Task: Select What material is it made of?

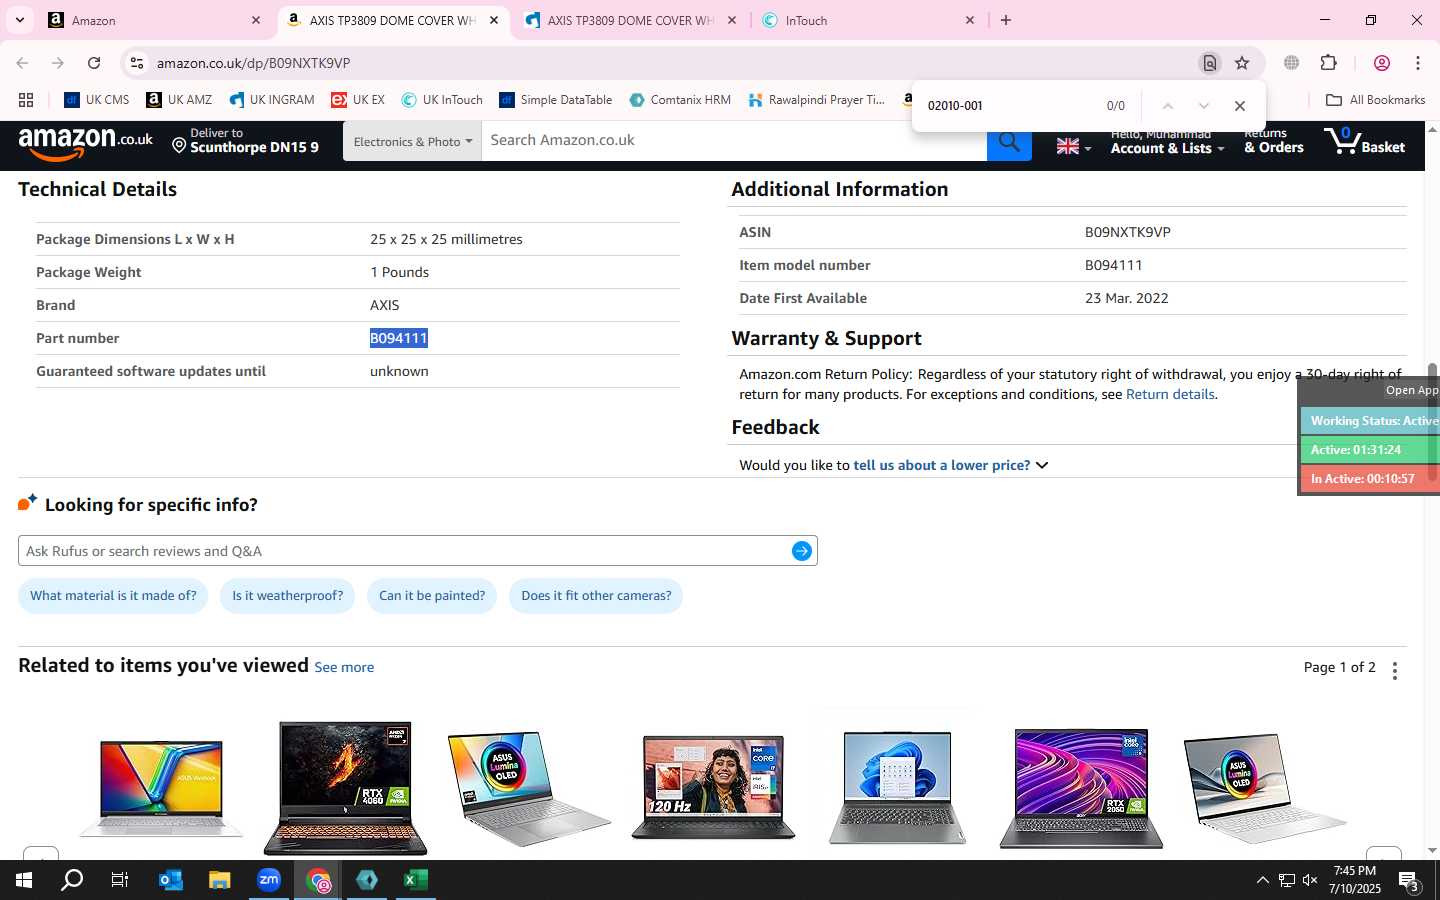Action: click(x=113, y=595)
